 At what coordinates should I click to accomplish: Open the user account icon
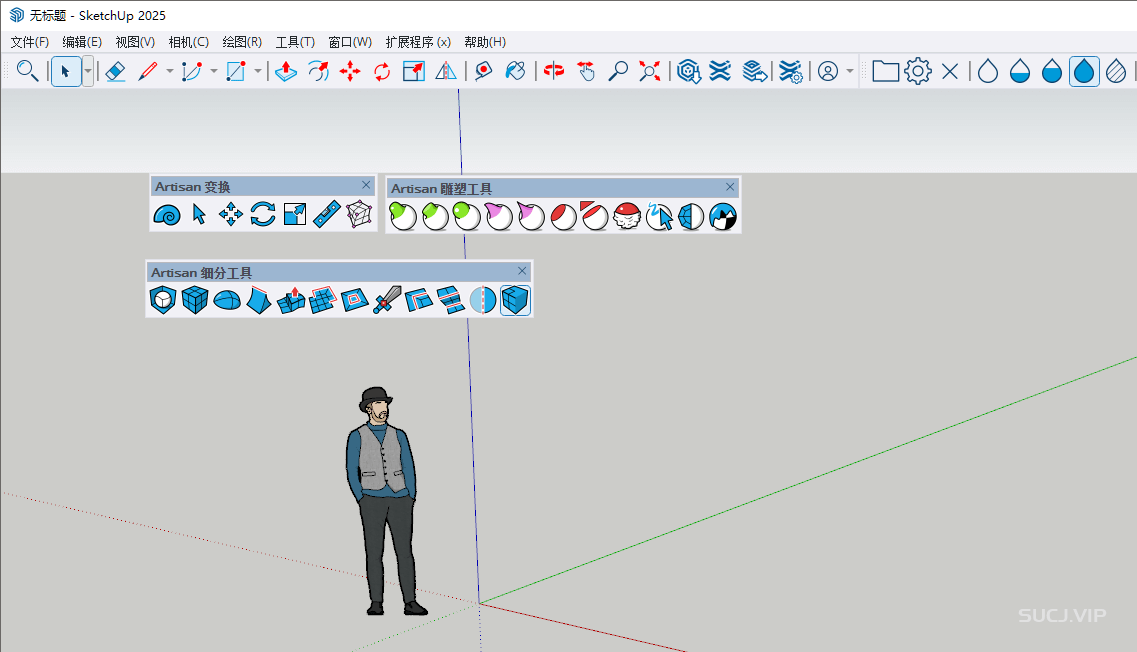pyautogui.click(x=827, y=71)
